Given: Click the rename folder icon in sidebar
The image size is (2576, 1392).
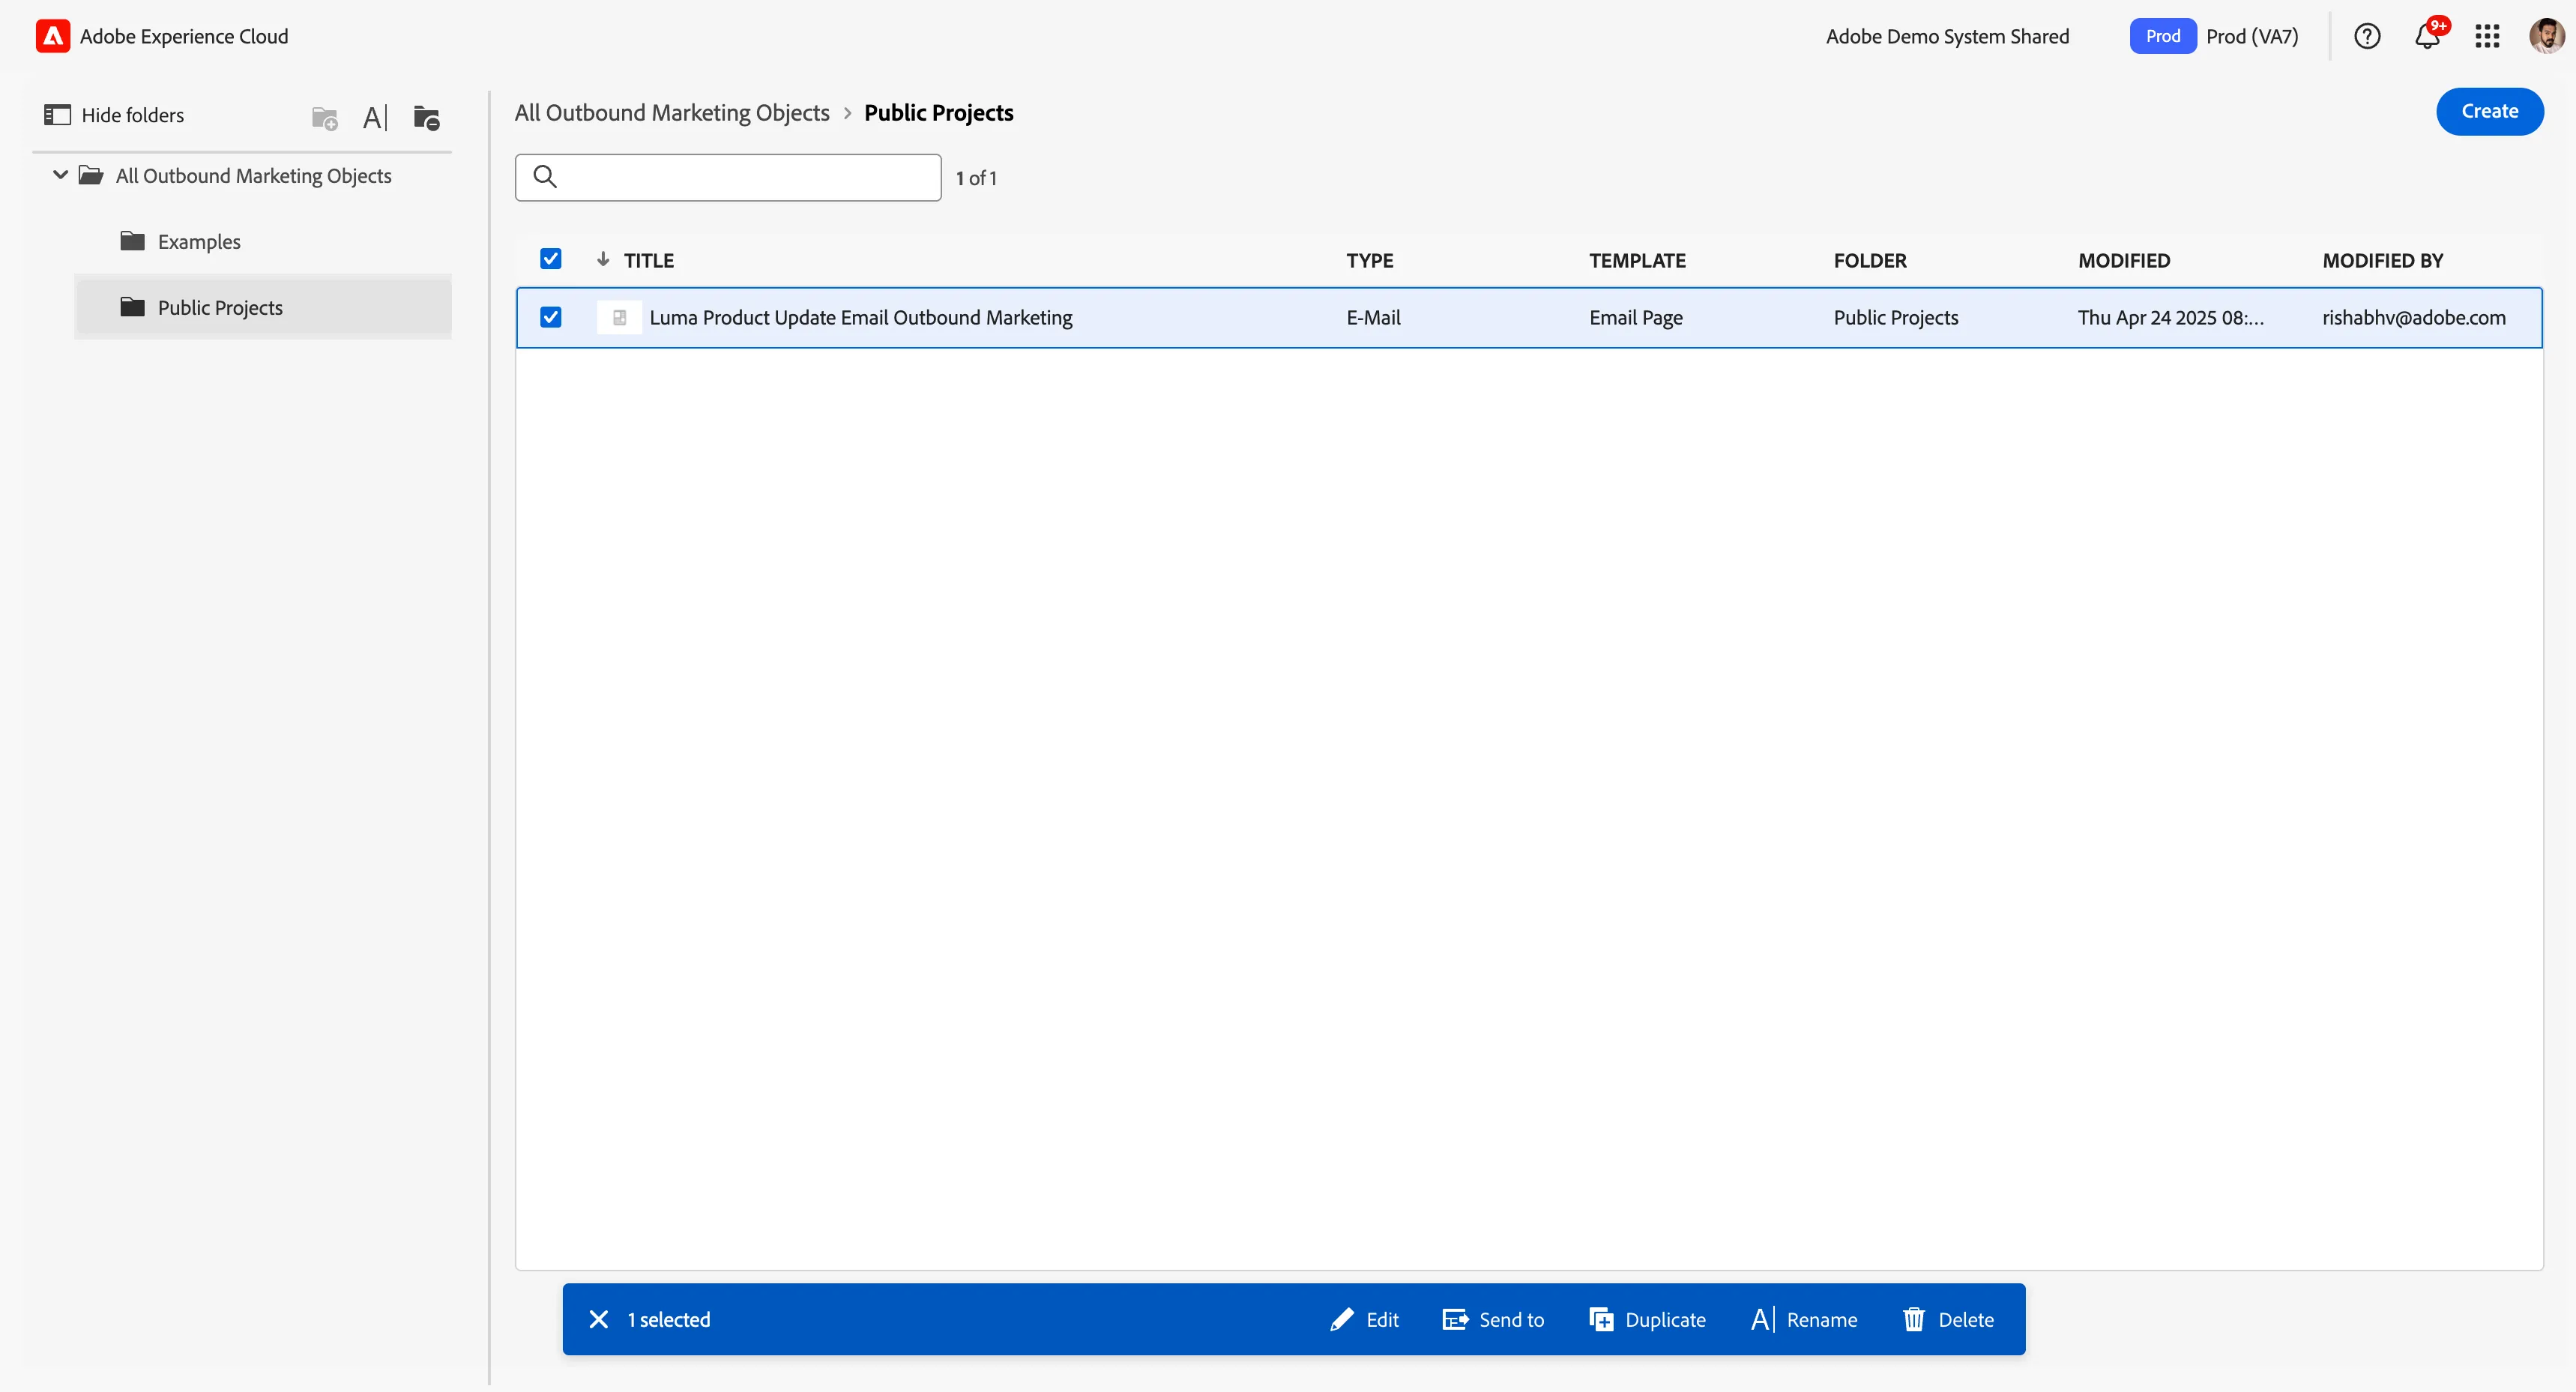Looking at the screenshot, I should (375, 118).
